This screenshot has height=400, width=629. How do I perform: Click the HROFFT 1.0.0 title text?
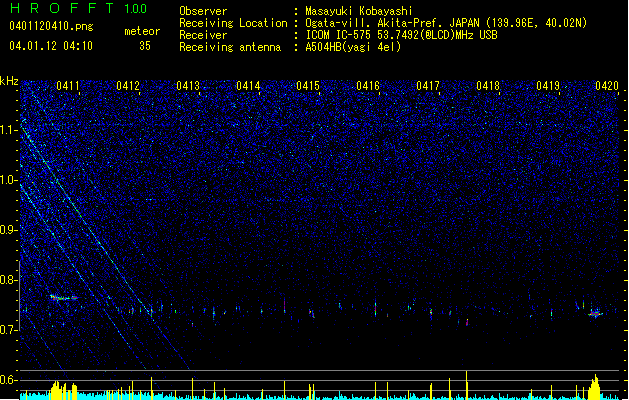click(x=78, y=8)
